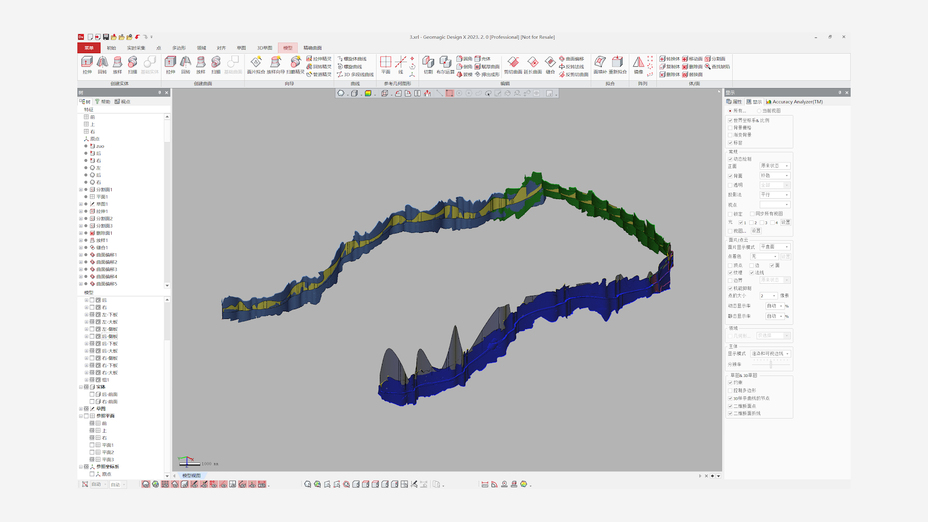The height and width of the screenshot is (522, 928).
Task: Open the 视点 dropdown in display panel
Action: (775, 204)
